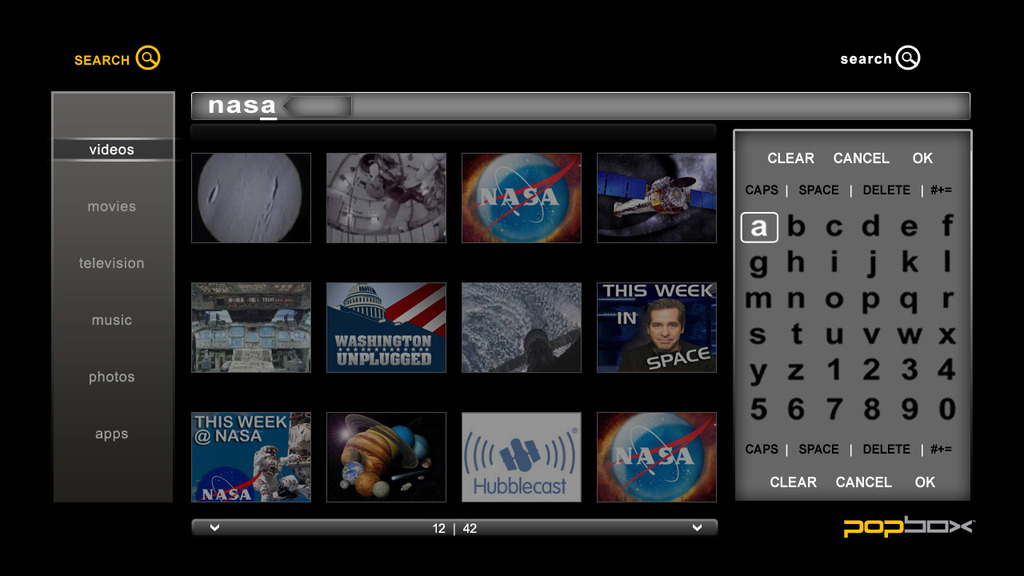This screenshot has height=576, width=1024.
Task: Click the letter b key
Action: tap(796, 226)
